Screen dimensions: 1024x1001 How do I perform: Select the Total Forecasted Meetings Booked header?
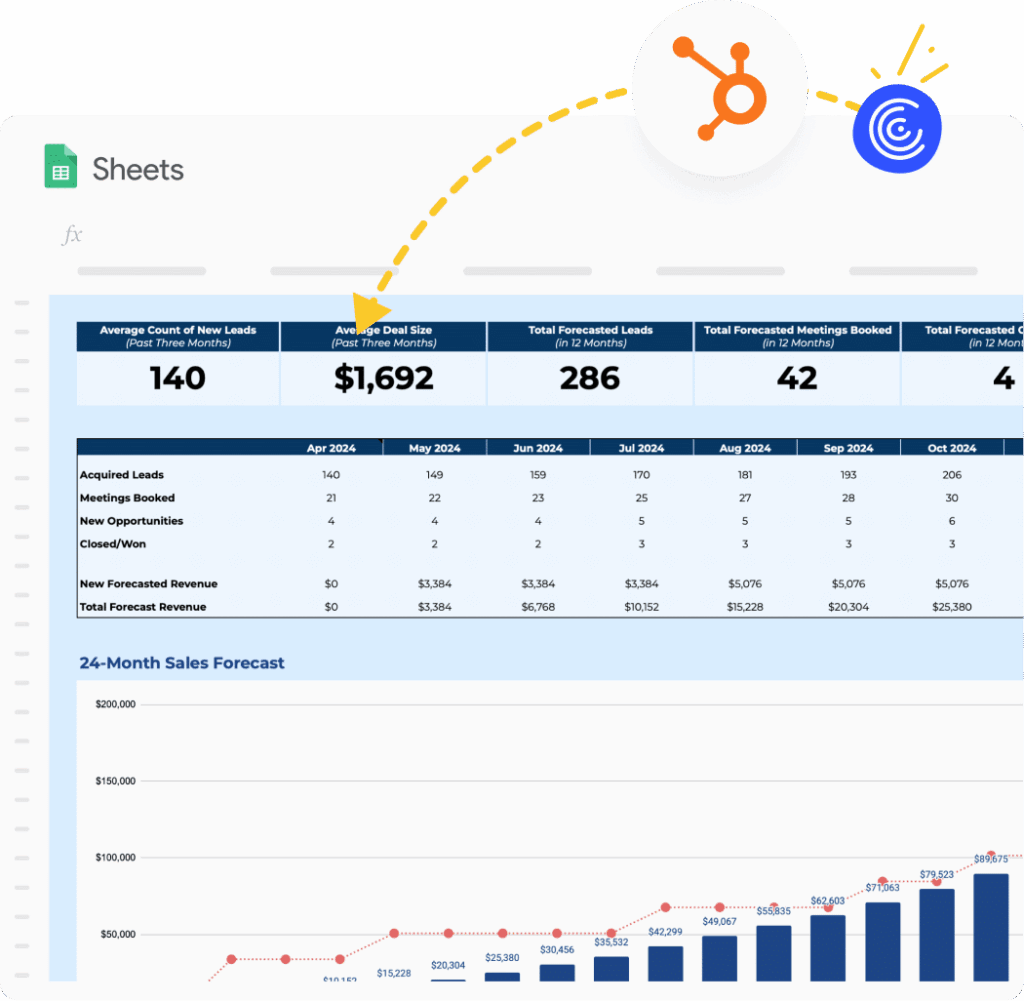pyautogui.click(x=797, y=336)
